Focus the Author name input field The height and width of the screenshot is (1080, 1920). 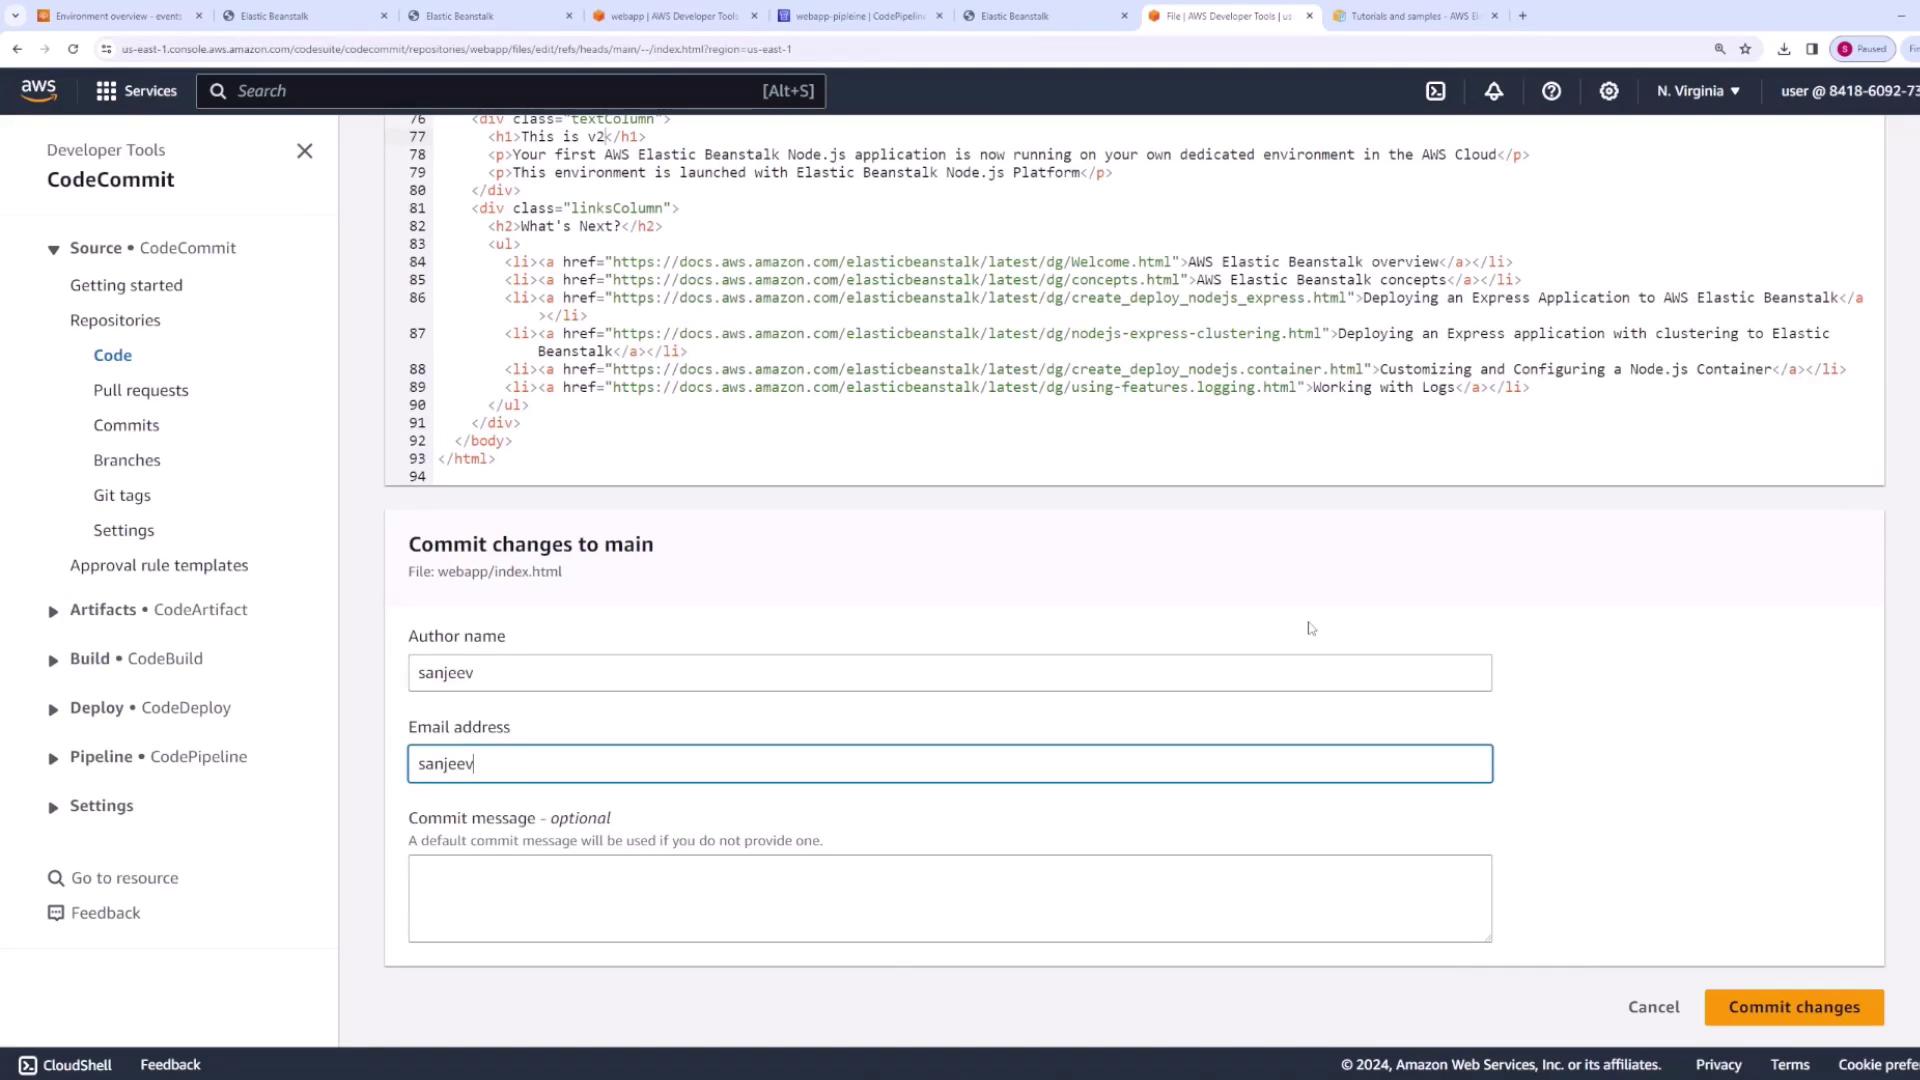click(949, 673)
